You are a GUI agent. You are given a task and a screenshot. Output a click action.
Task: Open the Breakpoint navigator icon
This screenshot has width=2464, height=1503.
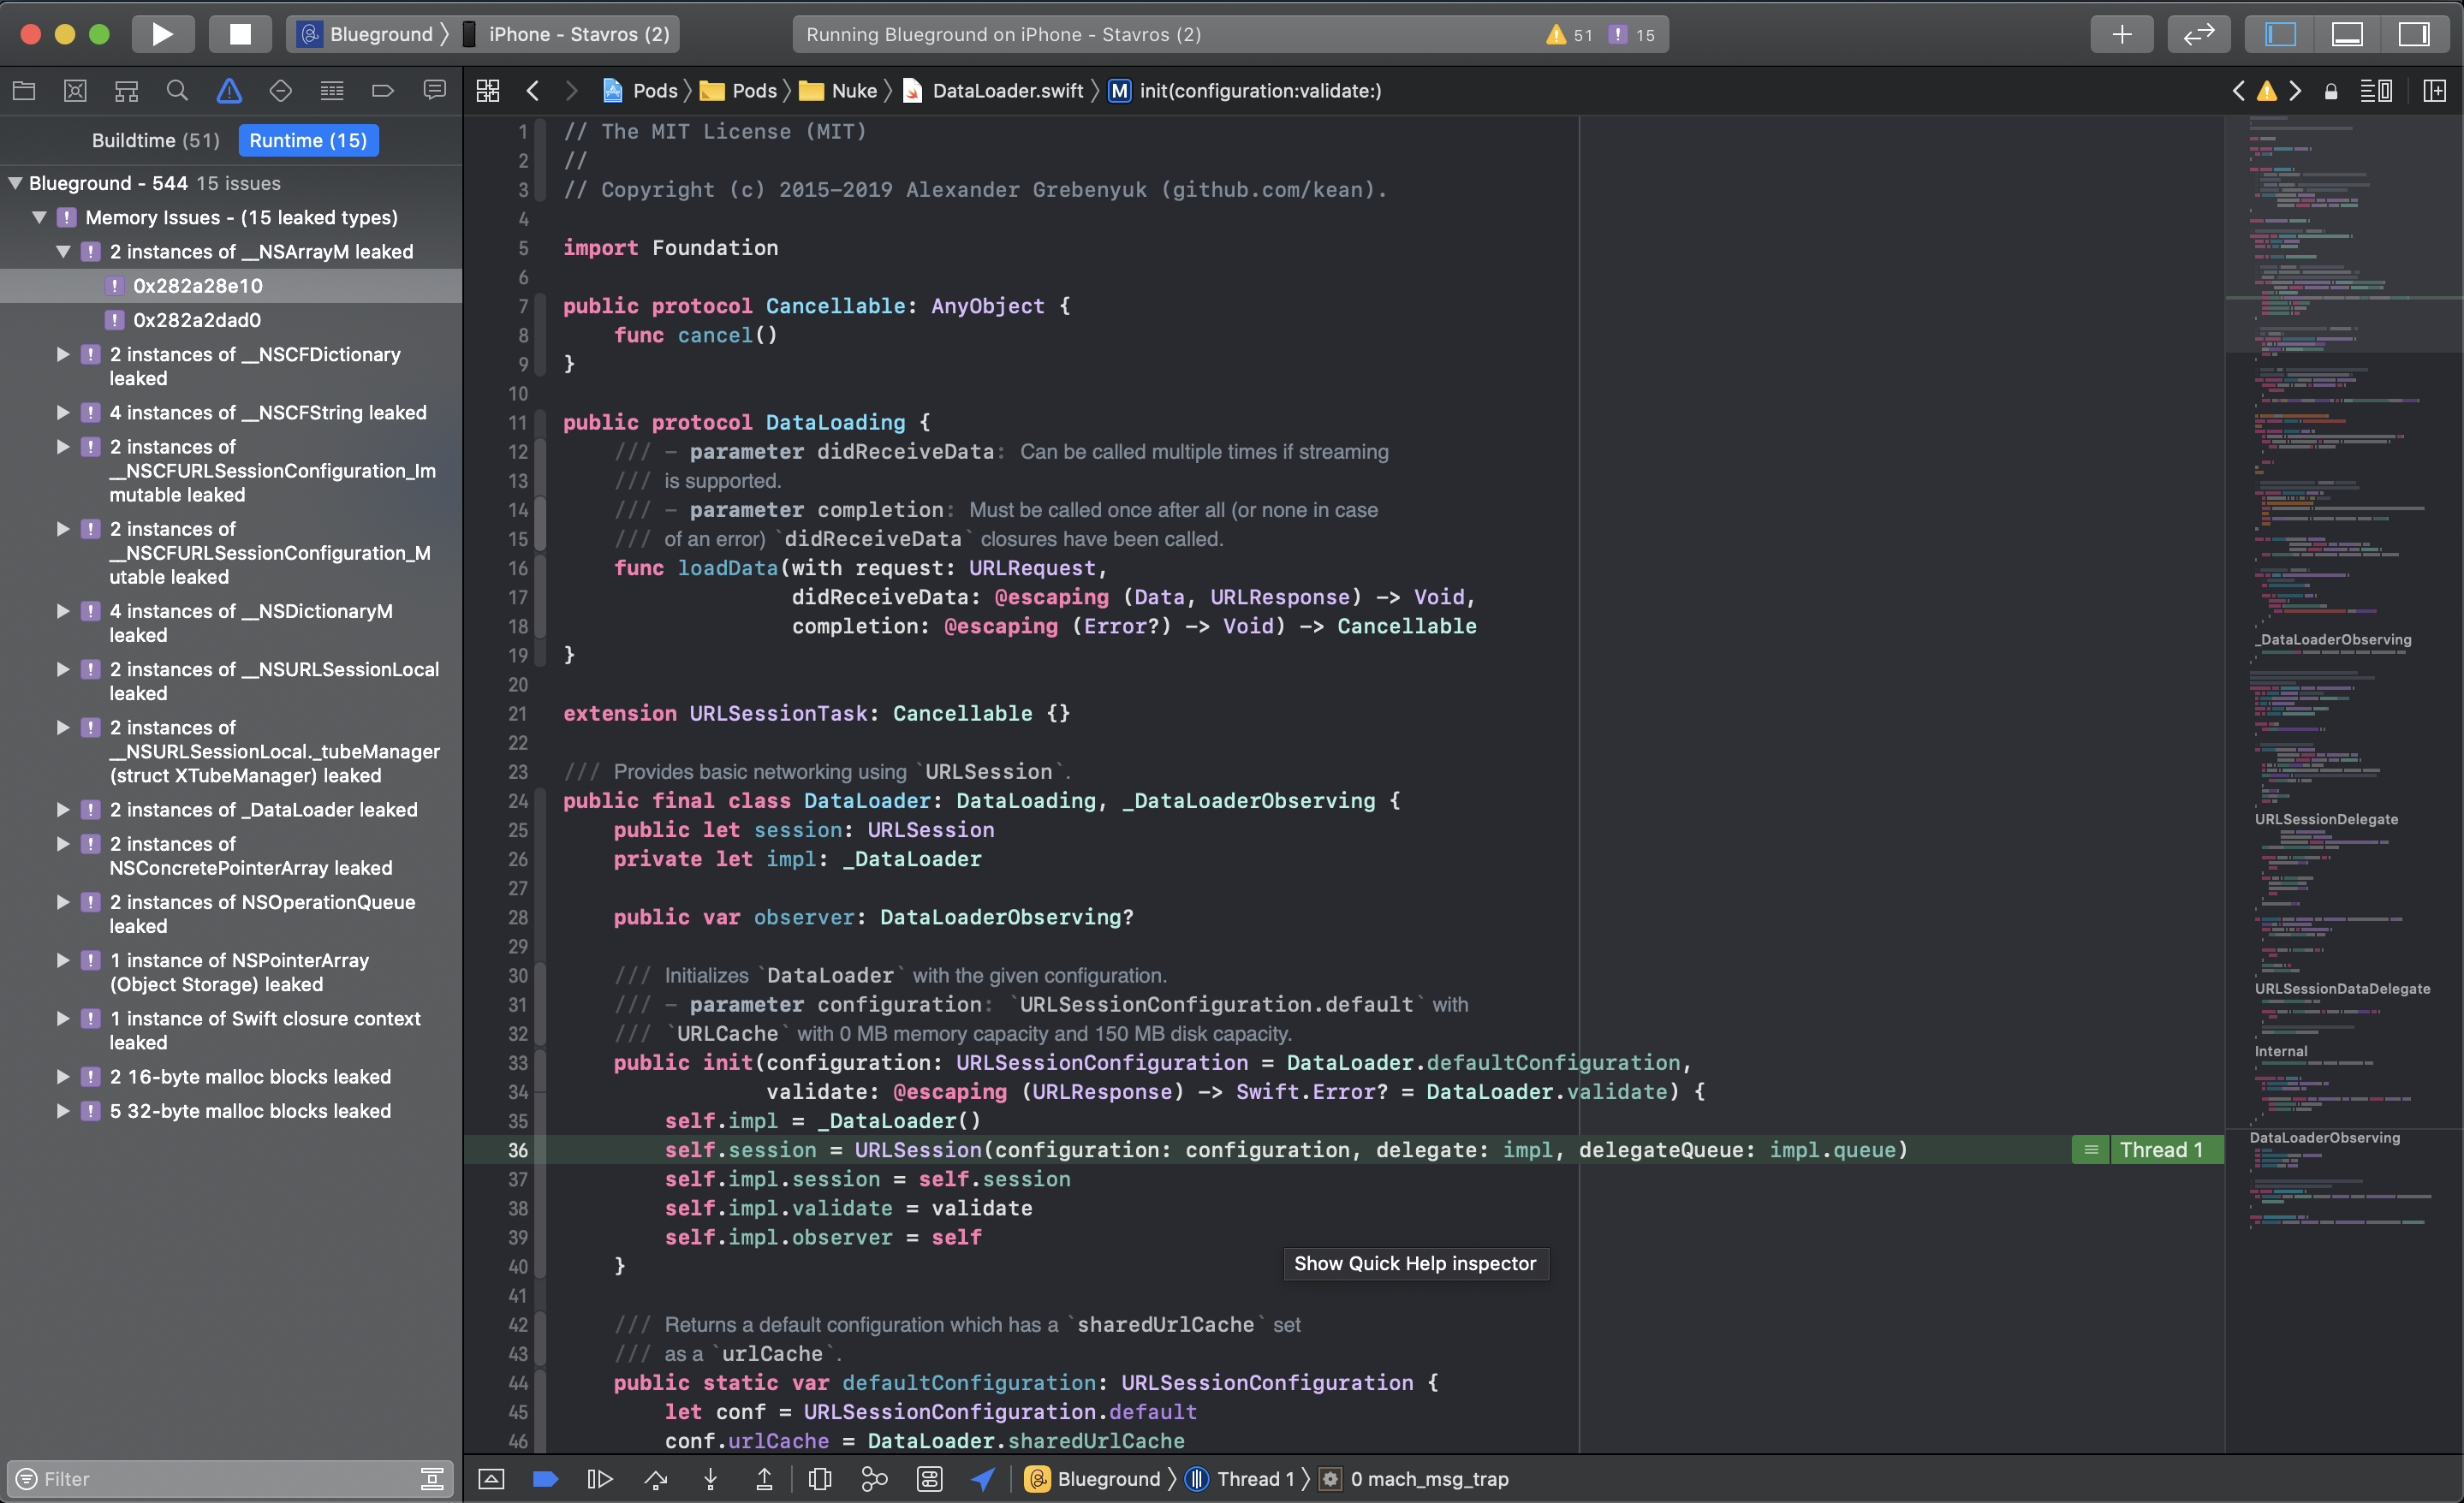tap(383, 91)
